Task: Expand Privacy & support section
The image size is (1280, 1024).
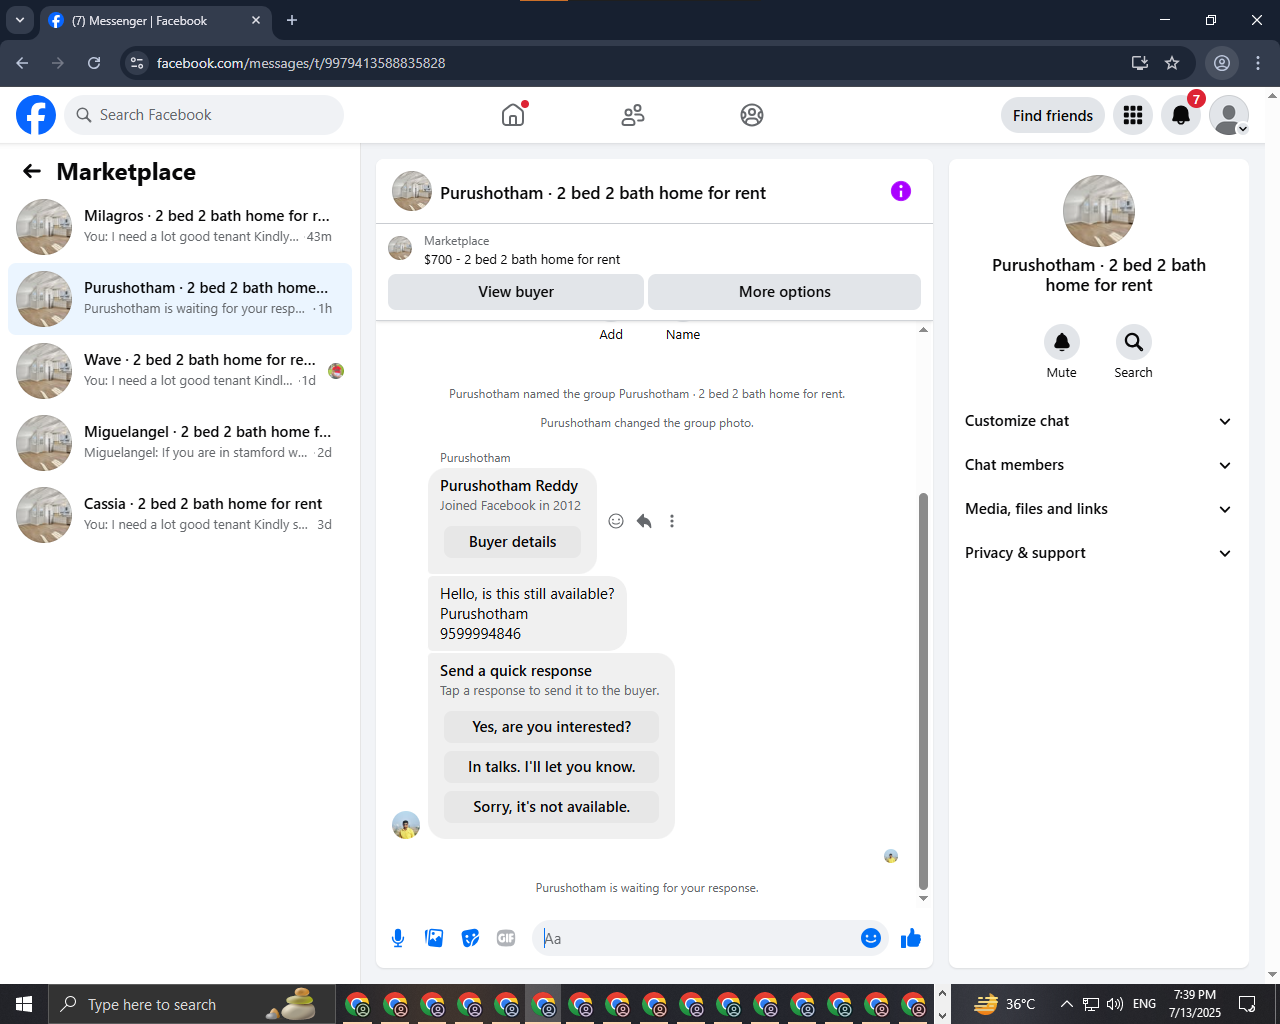Action: click(x=1099, y=553)
